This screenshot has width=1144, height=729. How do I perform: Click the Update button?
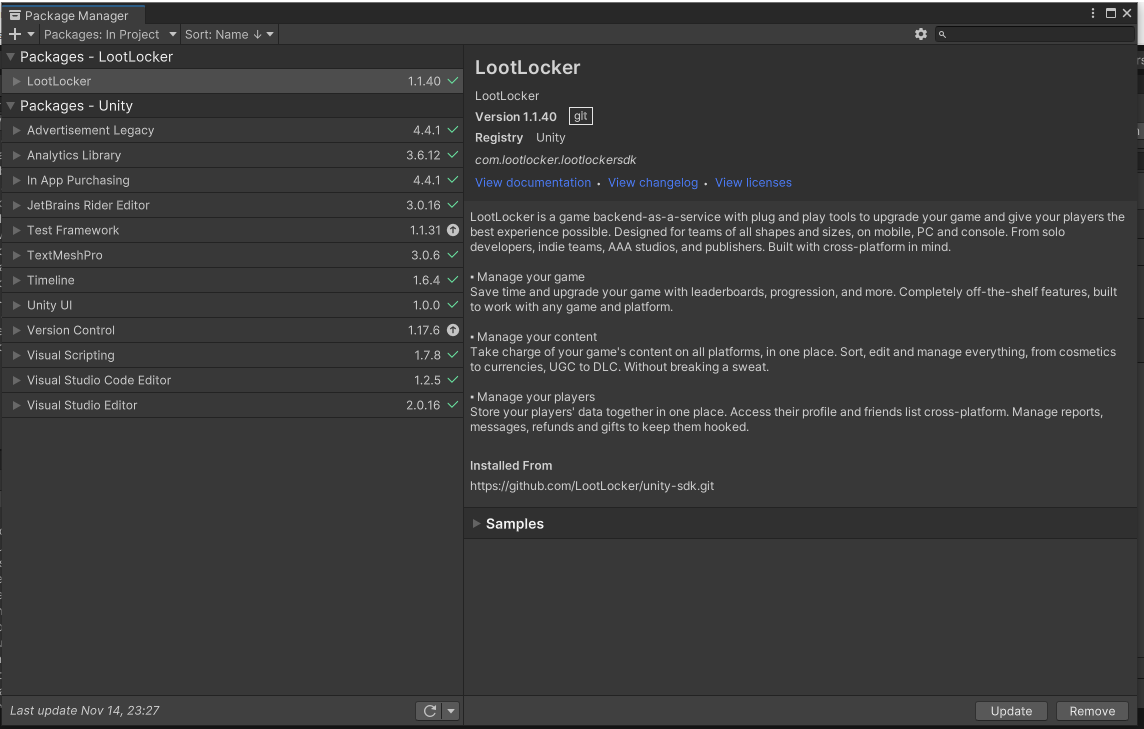point(1011,710)
